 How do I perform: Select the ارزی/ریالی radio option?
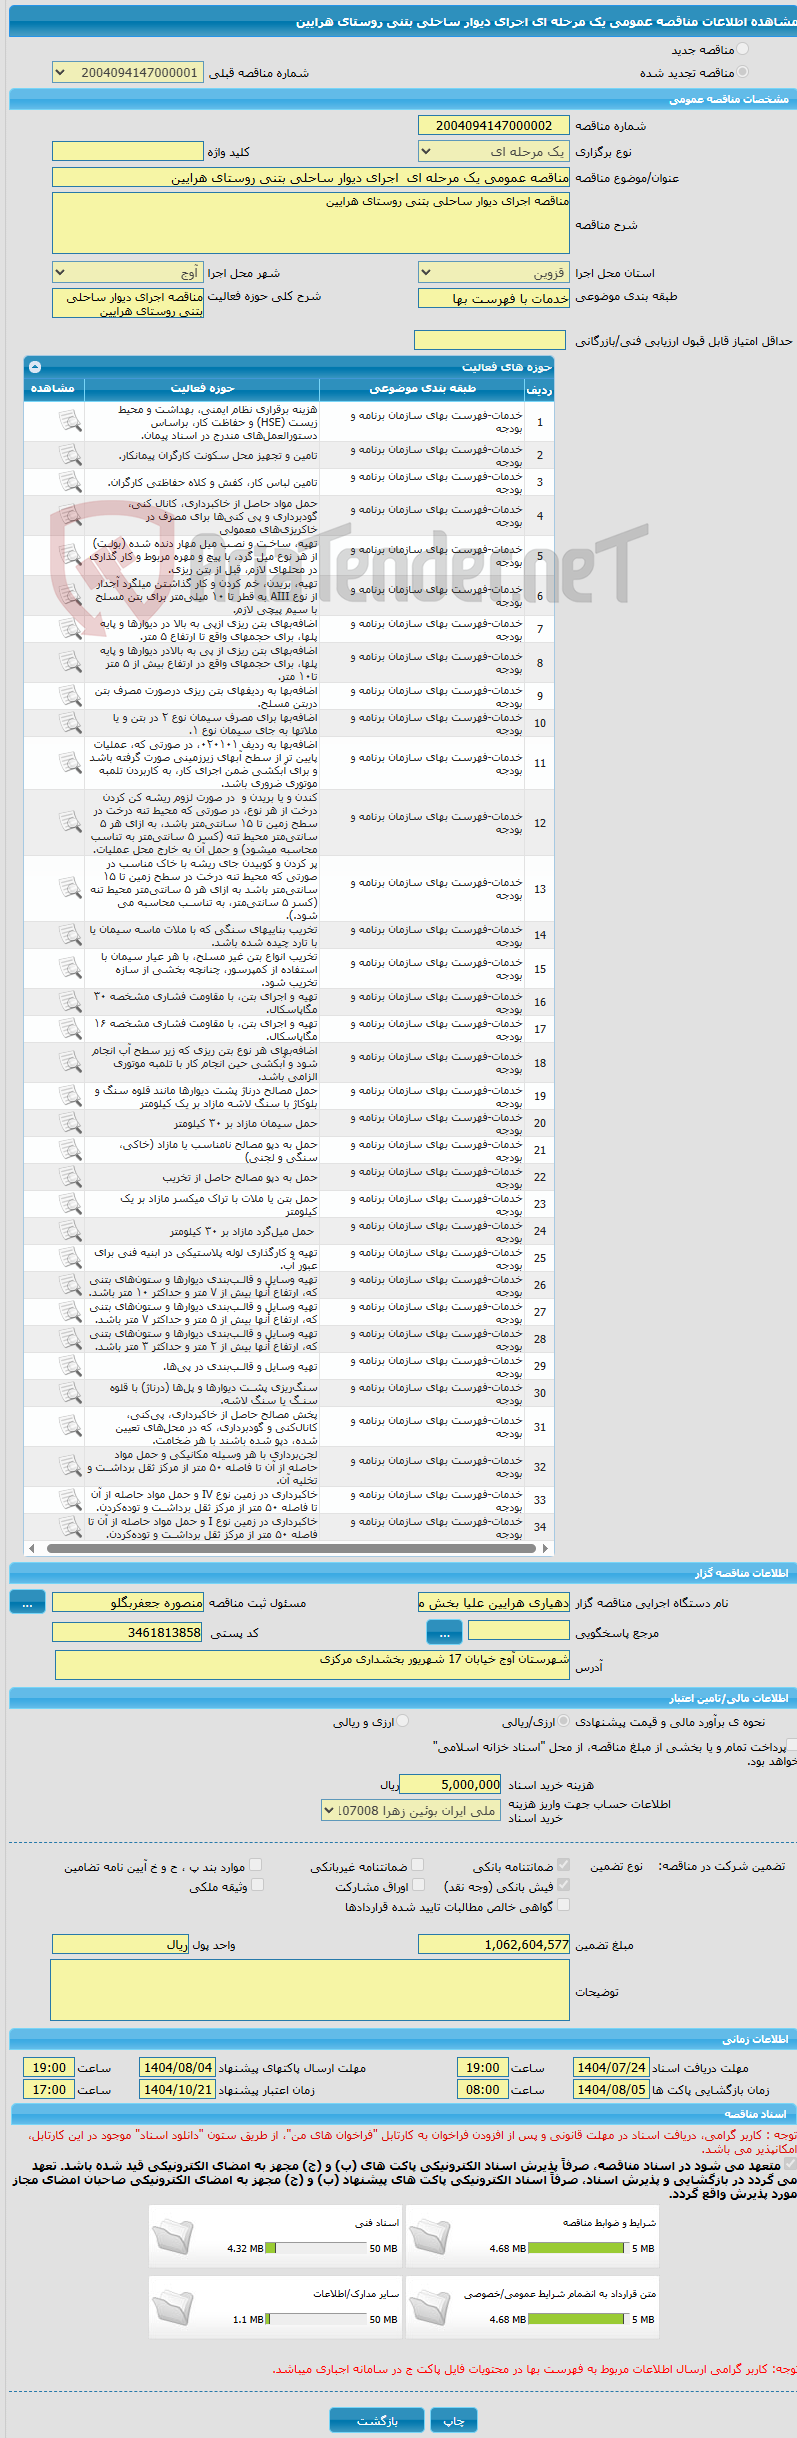(565, 1721)
